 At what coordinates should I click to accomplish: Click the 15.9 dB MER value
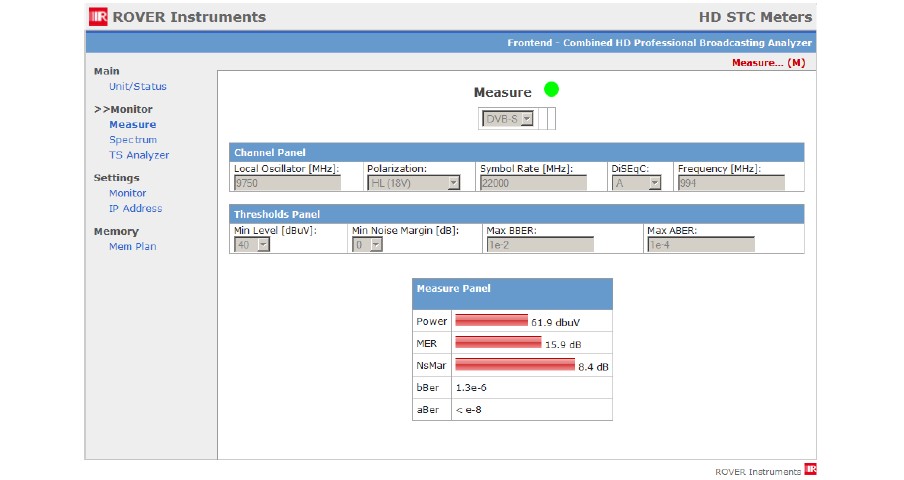pos(563,345)
